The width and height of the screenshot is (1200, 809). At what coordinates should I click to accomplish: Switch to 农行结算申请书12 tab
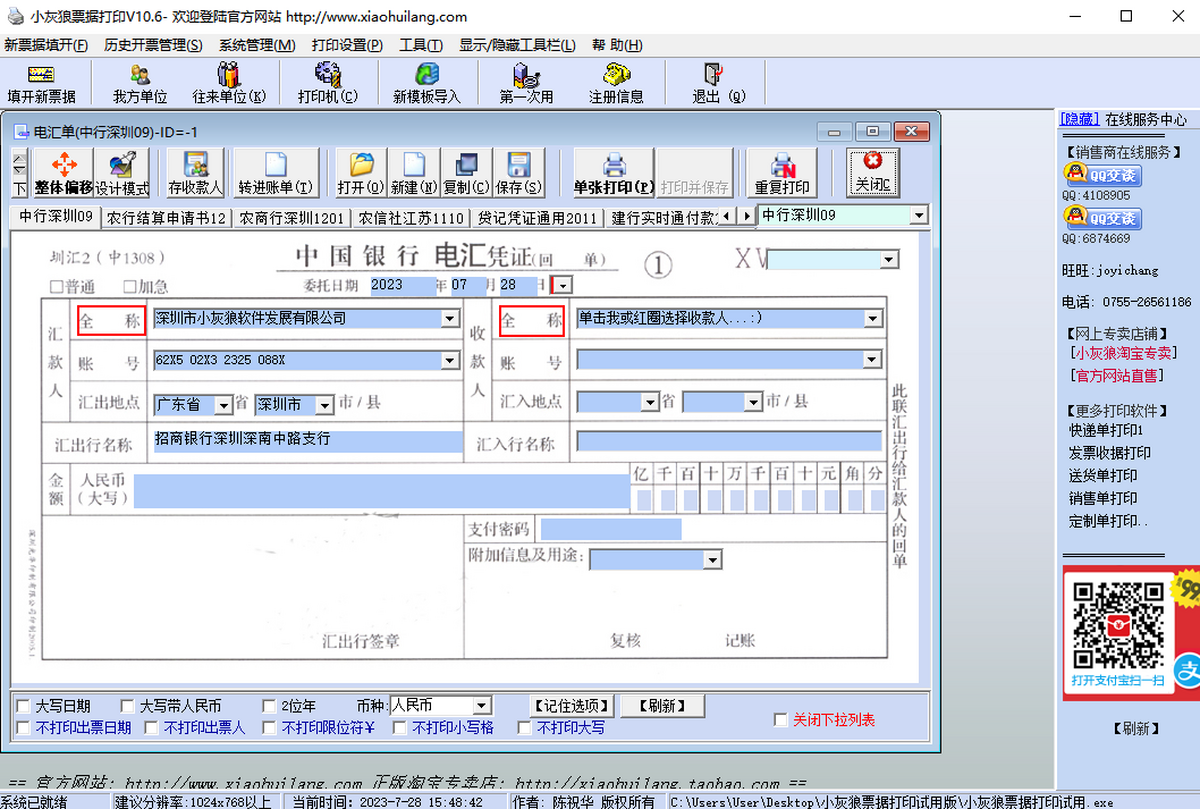point(166,217)
